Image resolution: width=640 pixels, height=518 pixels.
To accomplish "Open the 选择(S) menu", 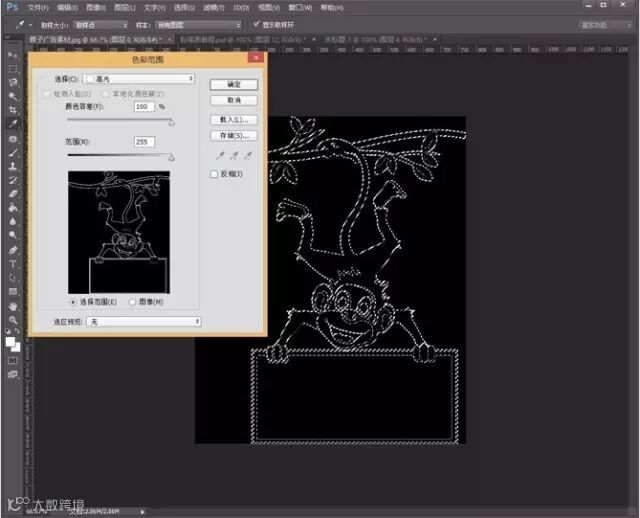I will (x=184, y=8).
